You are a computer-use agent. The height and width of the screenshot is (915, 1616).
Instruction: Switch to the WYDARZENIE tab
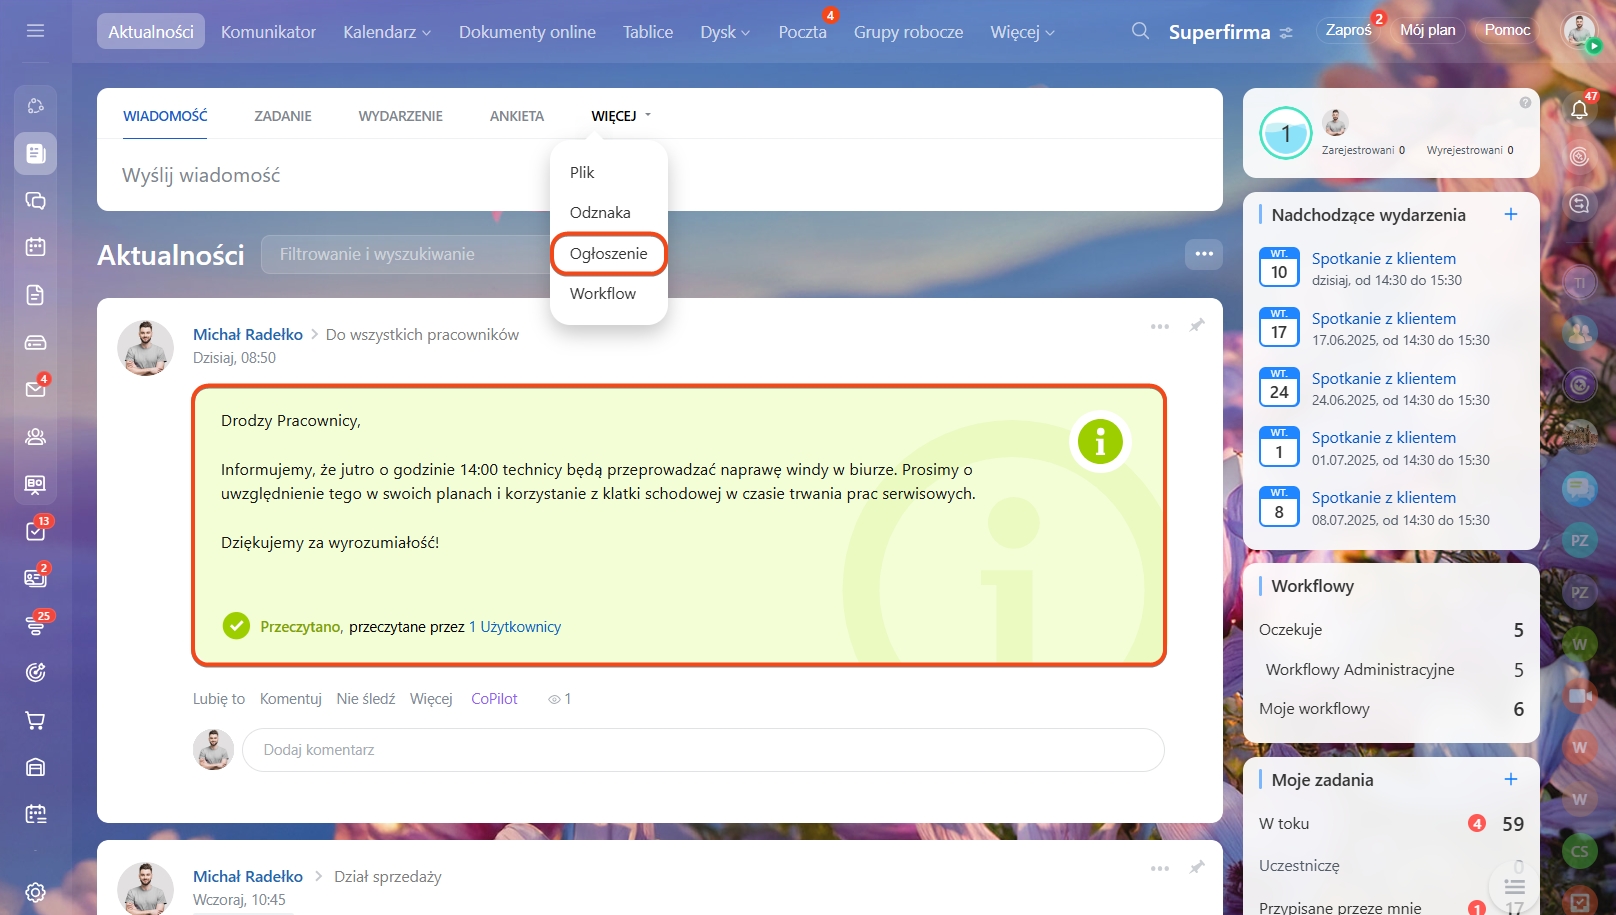tap(401, 116)
